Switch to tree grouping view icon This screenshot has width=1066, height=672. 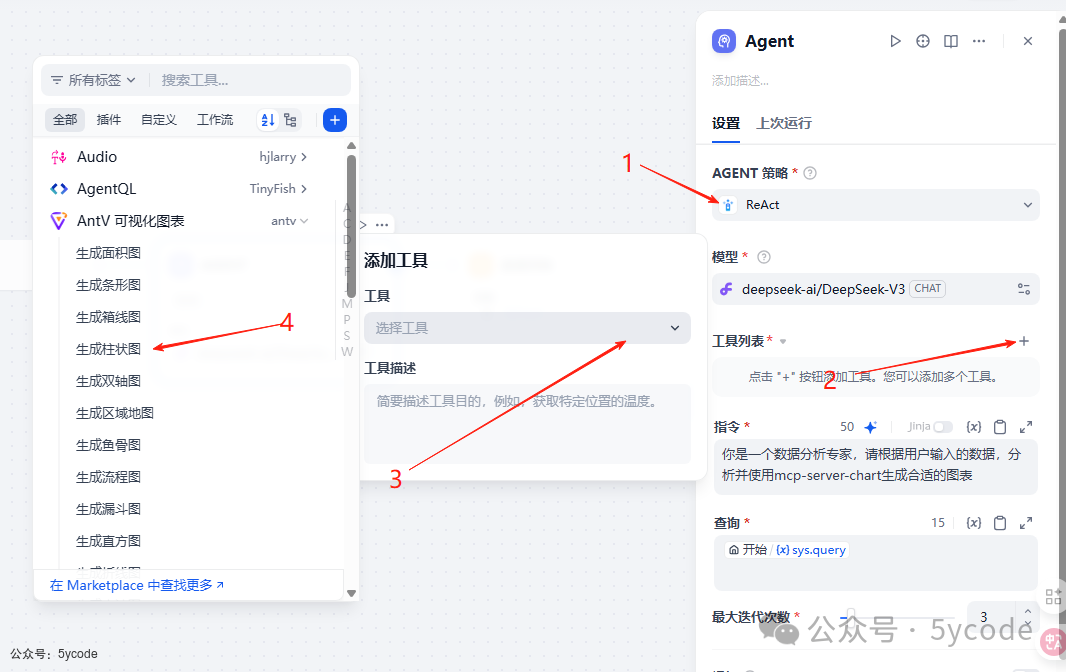(x=290, y=120)
